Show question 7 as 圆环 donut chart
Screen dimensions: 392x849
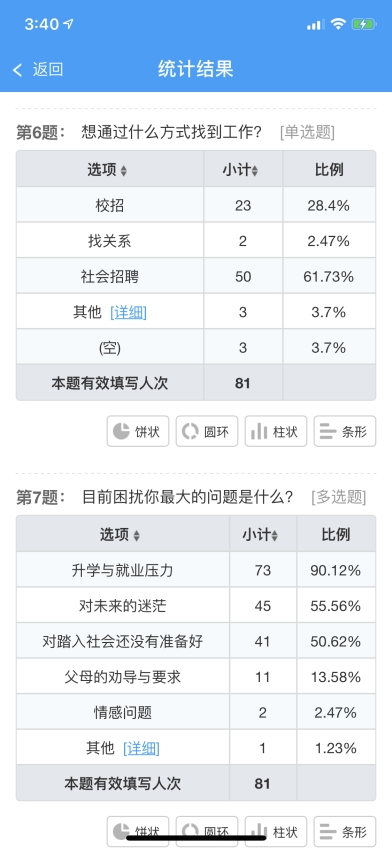pyautogui.click(x=207, y=831)
